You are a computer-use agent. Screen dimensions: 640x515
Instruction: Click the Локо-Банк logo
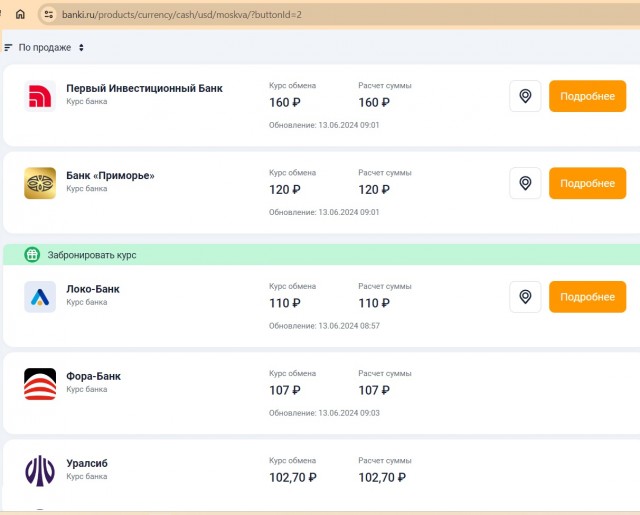[x=40, y=297]
